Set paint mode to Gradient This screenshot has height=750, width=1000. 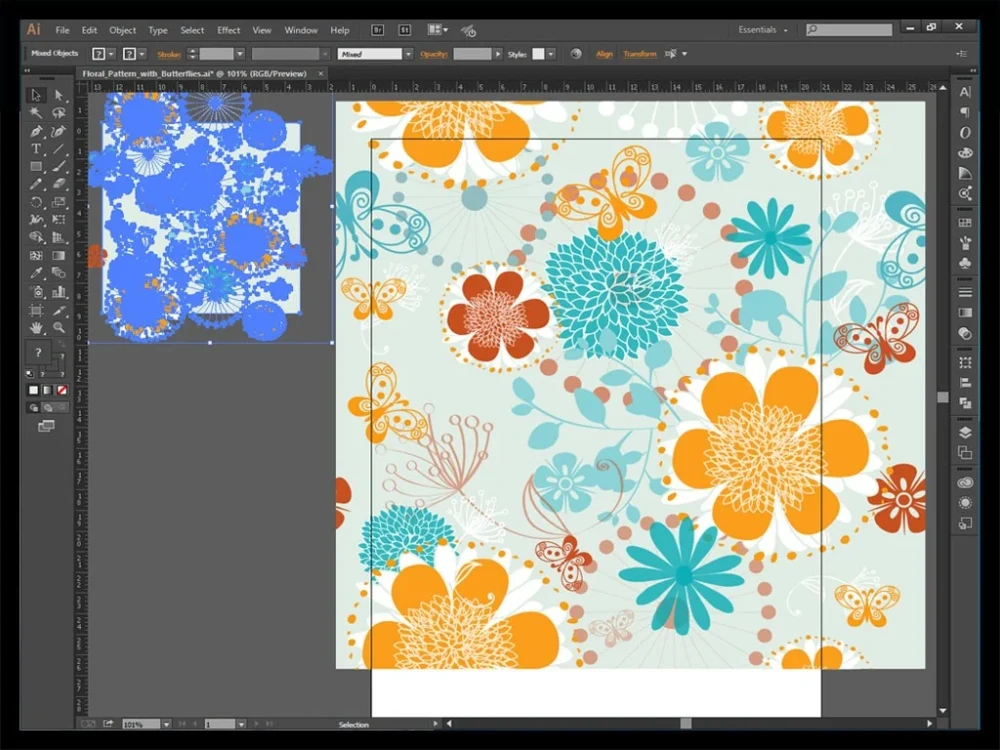pyautogui.click(x=48, y=390)
